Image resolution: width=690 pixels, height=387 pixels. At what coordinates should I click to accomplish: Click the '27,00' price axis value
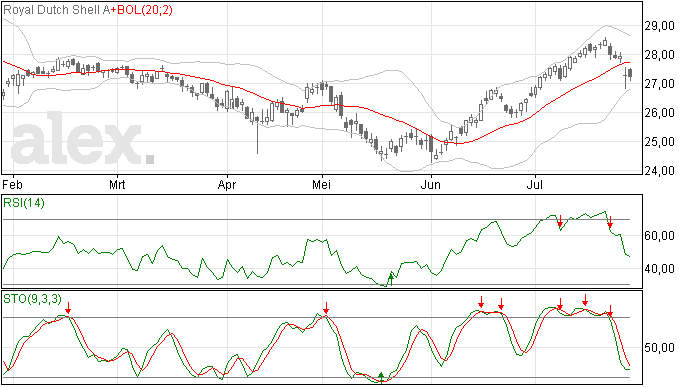coord(660,84)
